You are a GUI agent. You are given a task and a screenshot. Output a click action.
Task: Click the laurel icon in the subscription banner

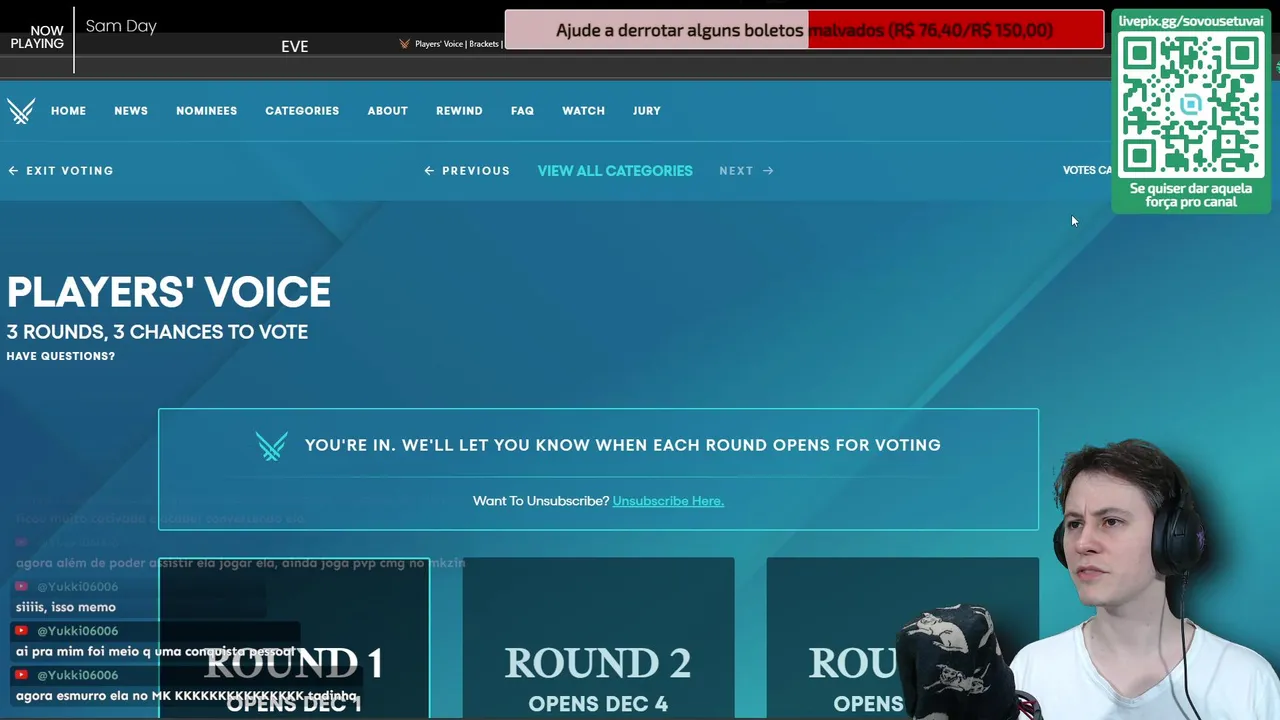point(271,445)
